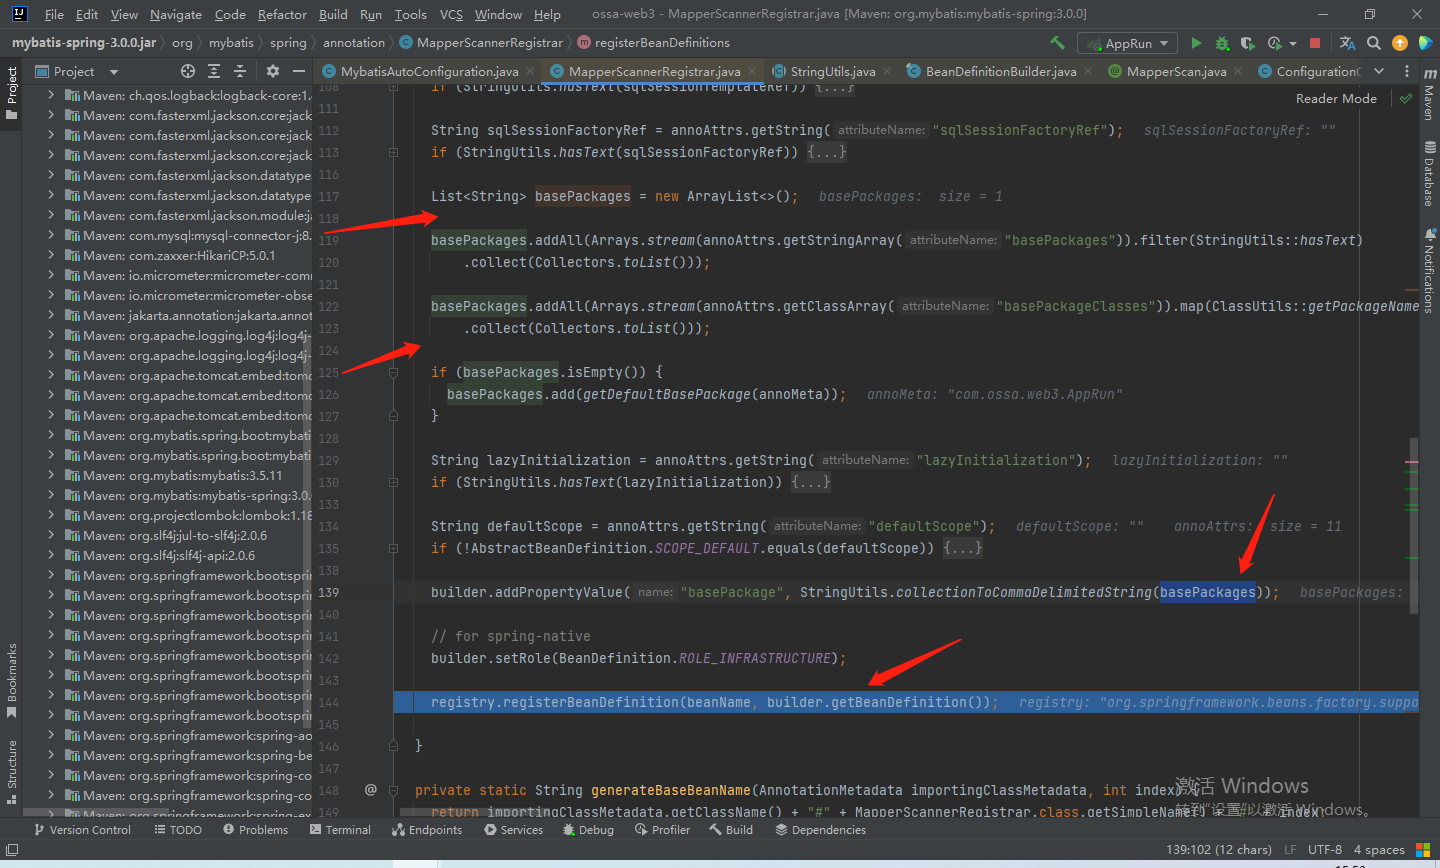Image resolution: width=1440 pixels, height=868 pixels.
Task: Toggle Reader Mode in editor
Action: click(x=1336, y=98)
